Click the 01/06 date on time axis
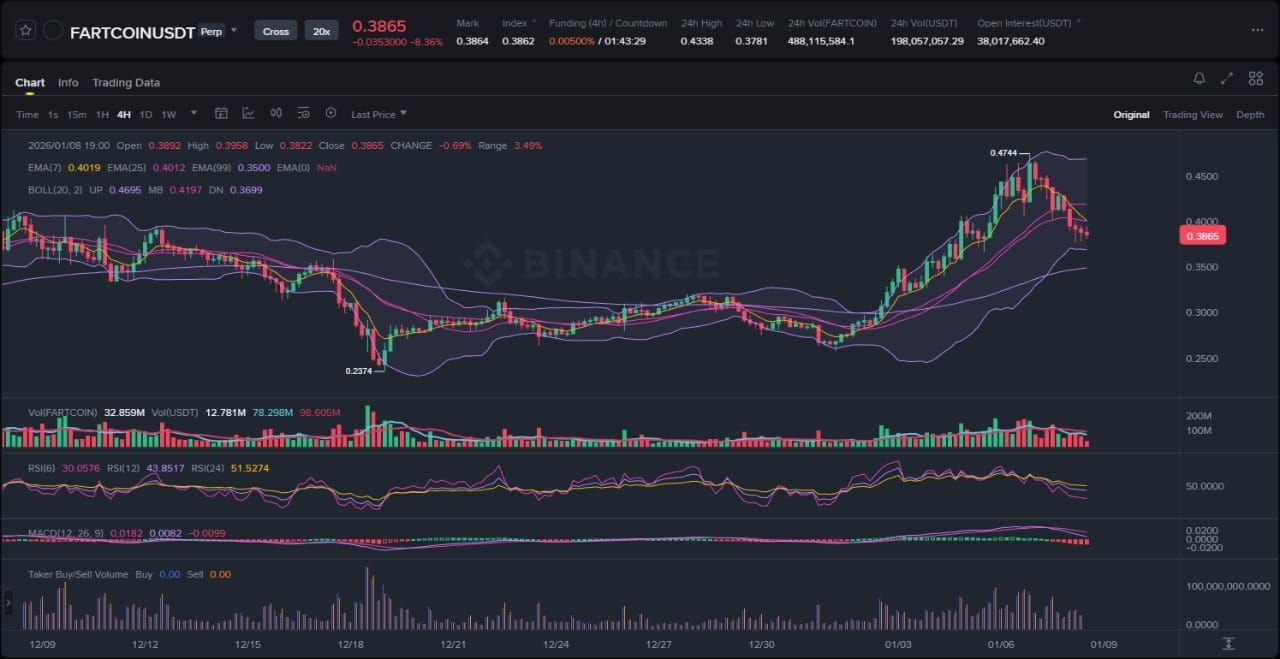1280x659 pixels. point(1001,645)
